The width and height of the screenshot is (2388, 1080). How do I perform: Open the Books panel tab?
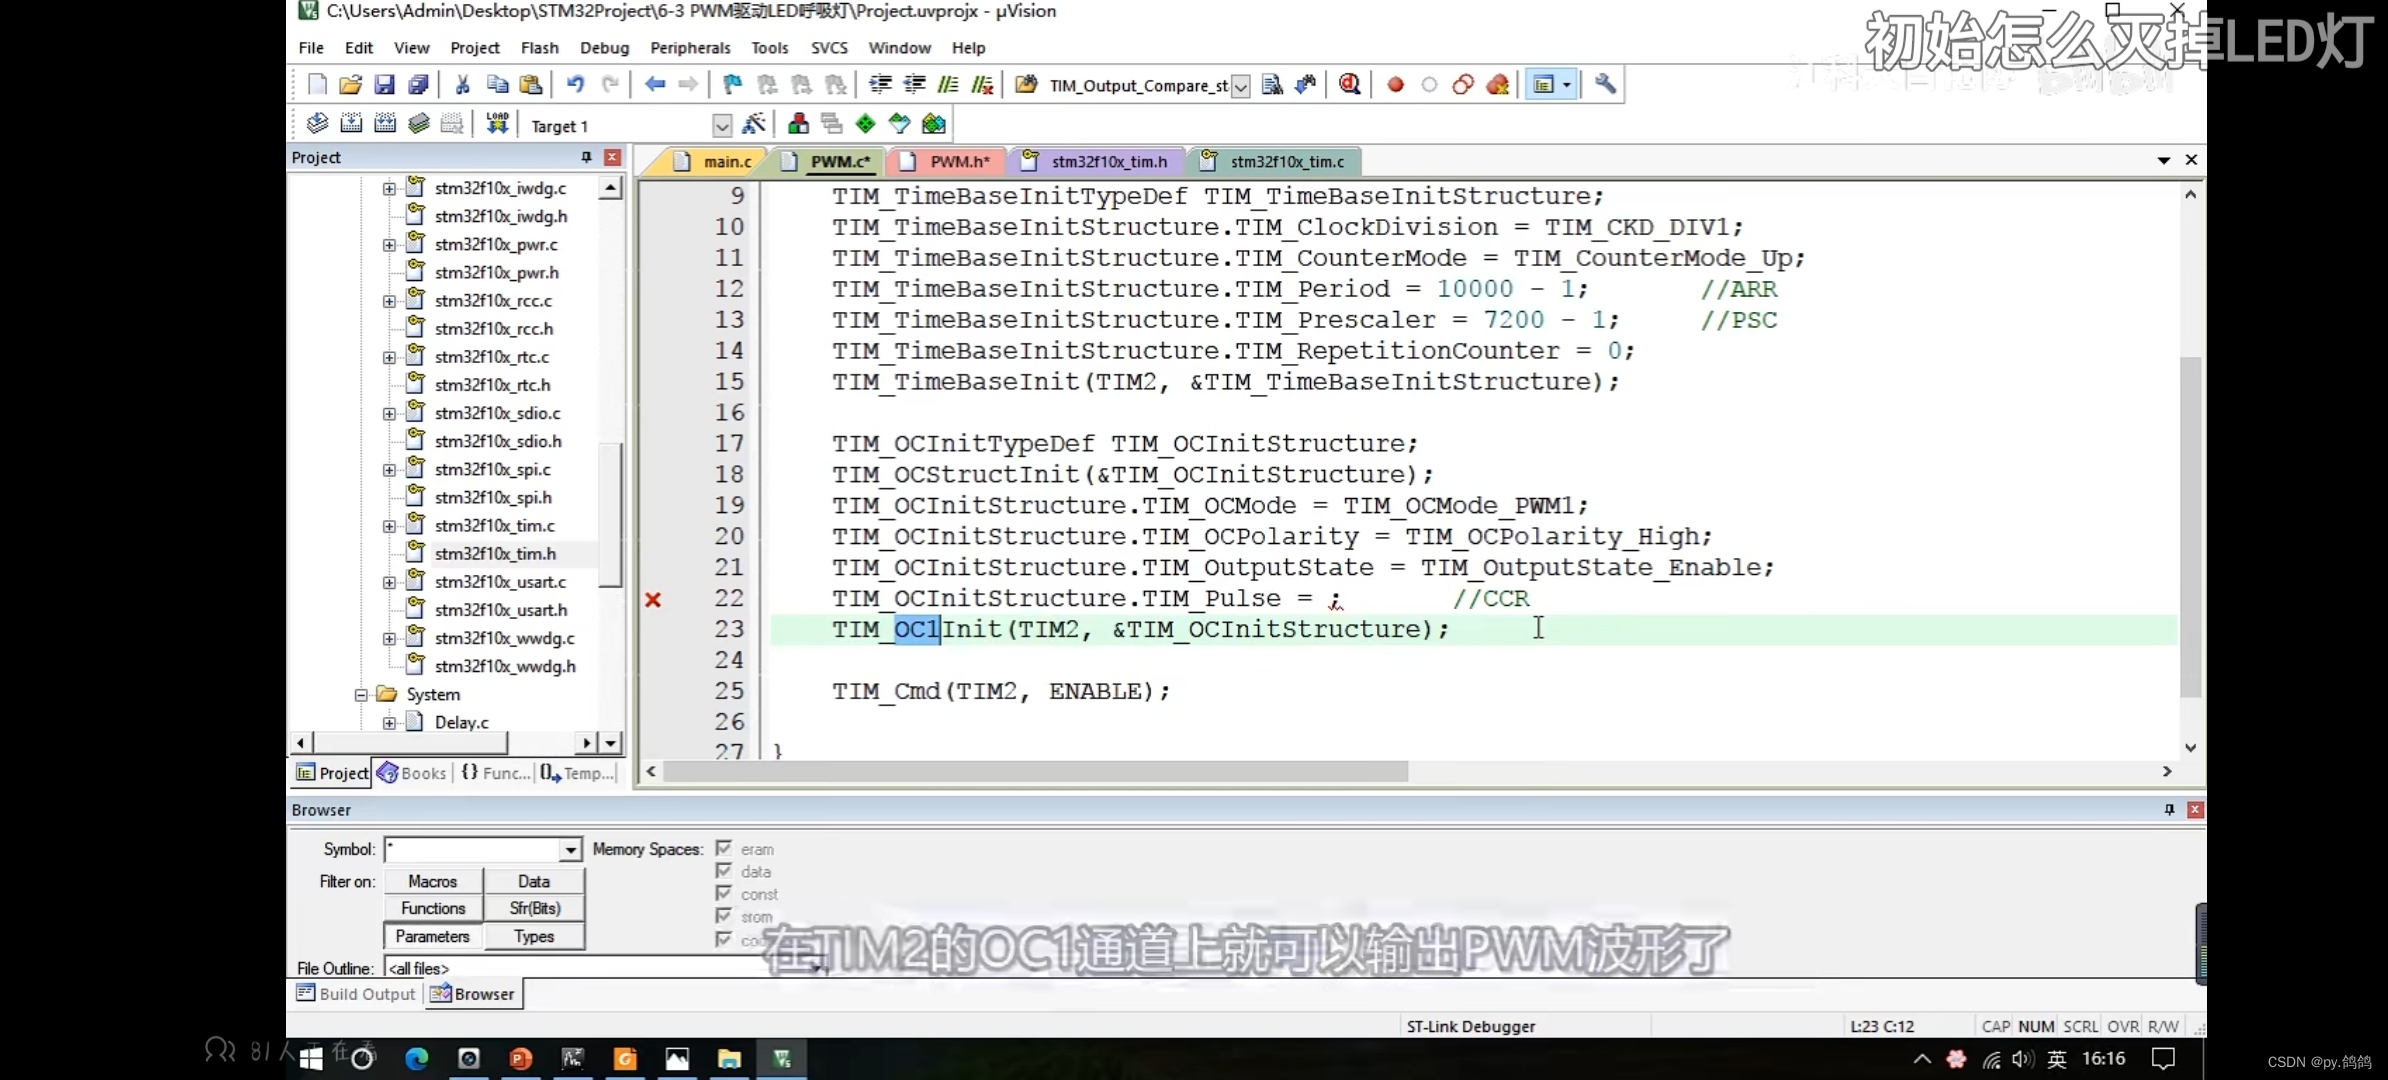pos(412,773)
